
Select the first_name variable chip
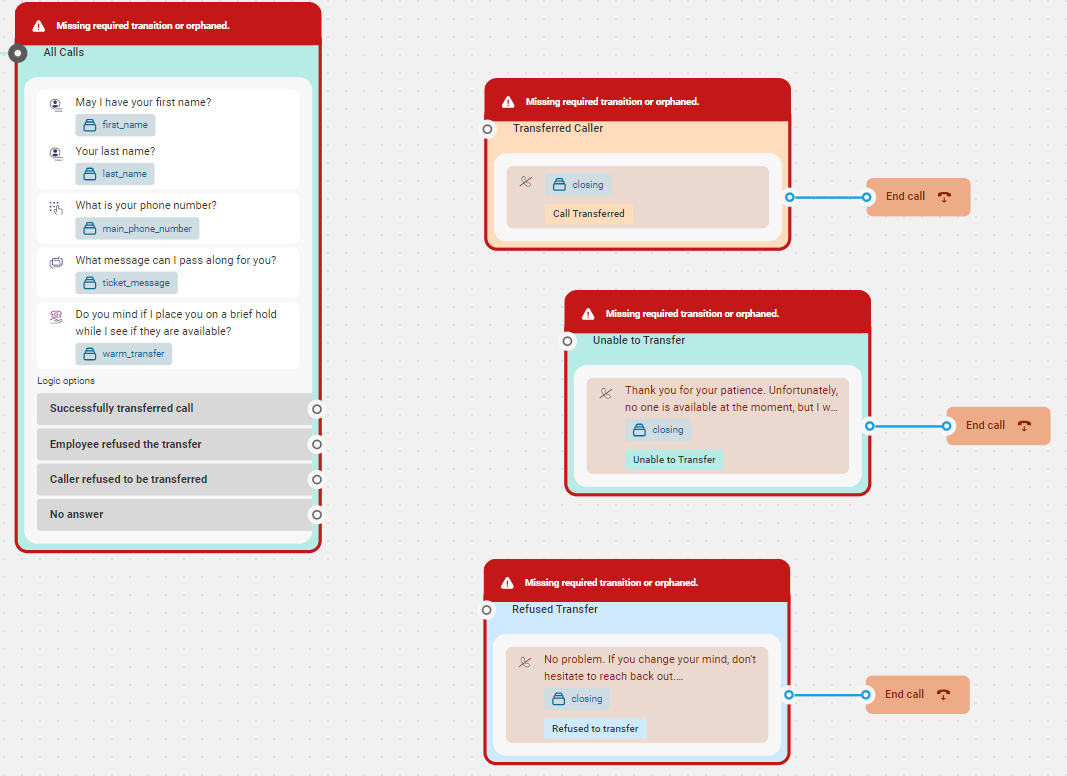point(115,125)
